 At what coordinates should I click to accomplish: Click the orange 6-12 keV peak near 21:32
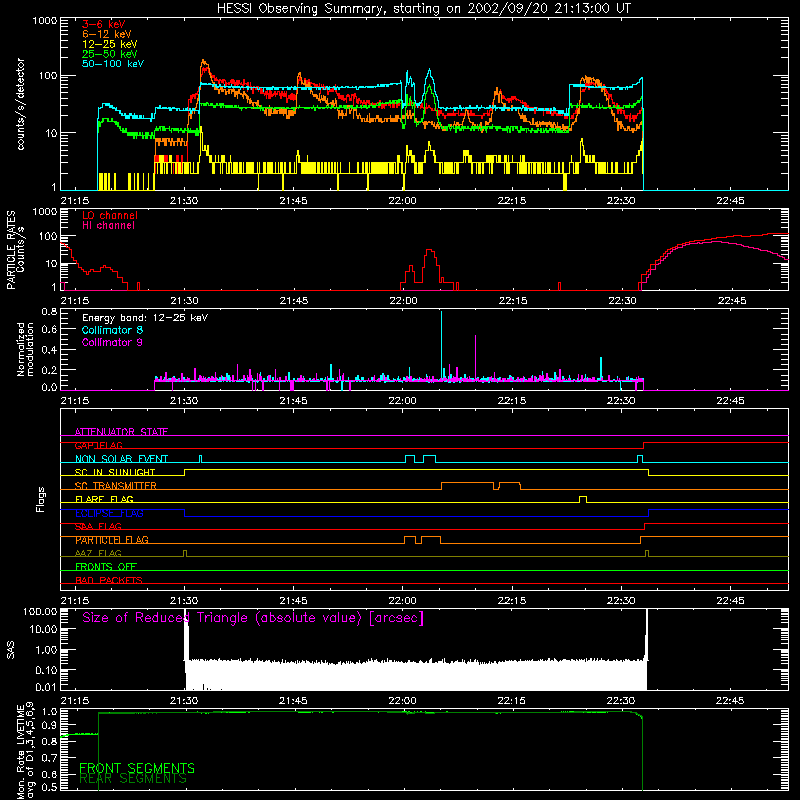[x=204, y=63]
